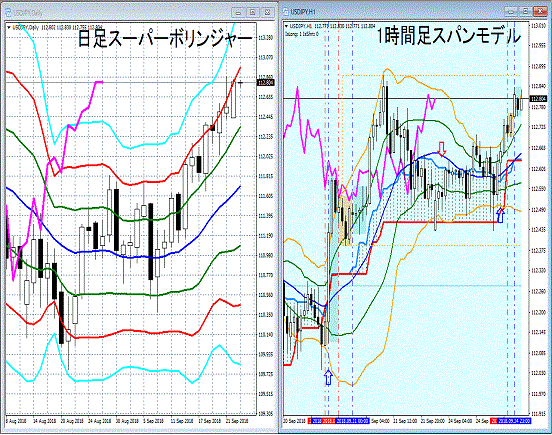
Task: Click the 20 Sep 2018 H1 date label
Action: (x=295, y=421)
